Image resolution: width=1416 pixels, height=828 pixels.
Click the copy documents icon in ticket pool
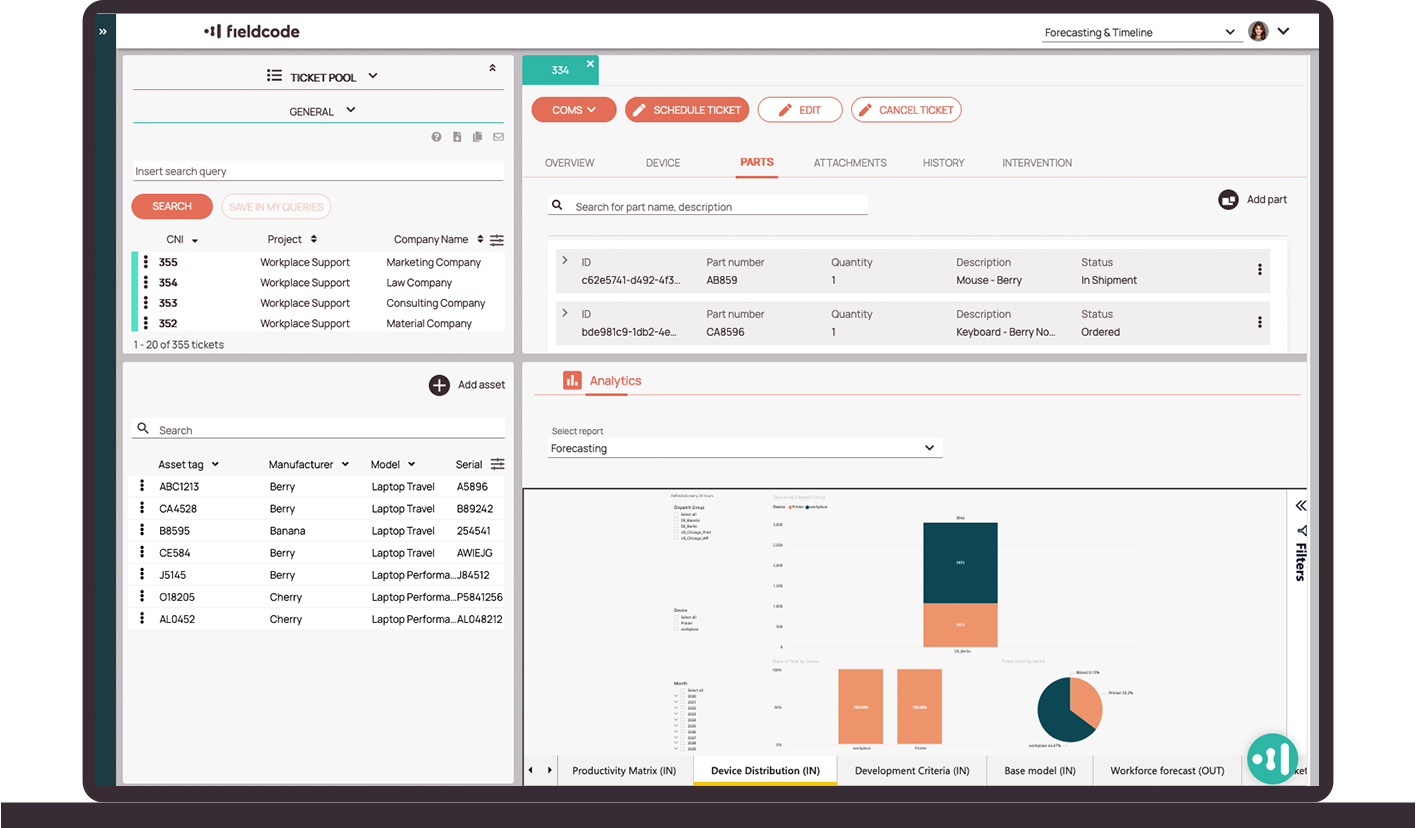point(477,137)
